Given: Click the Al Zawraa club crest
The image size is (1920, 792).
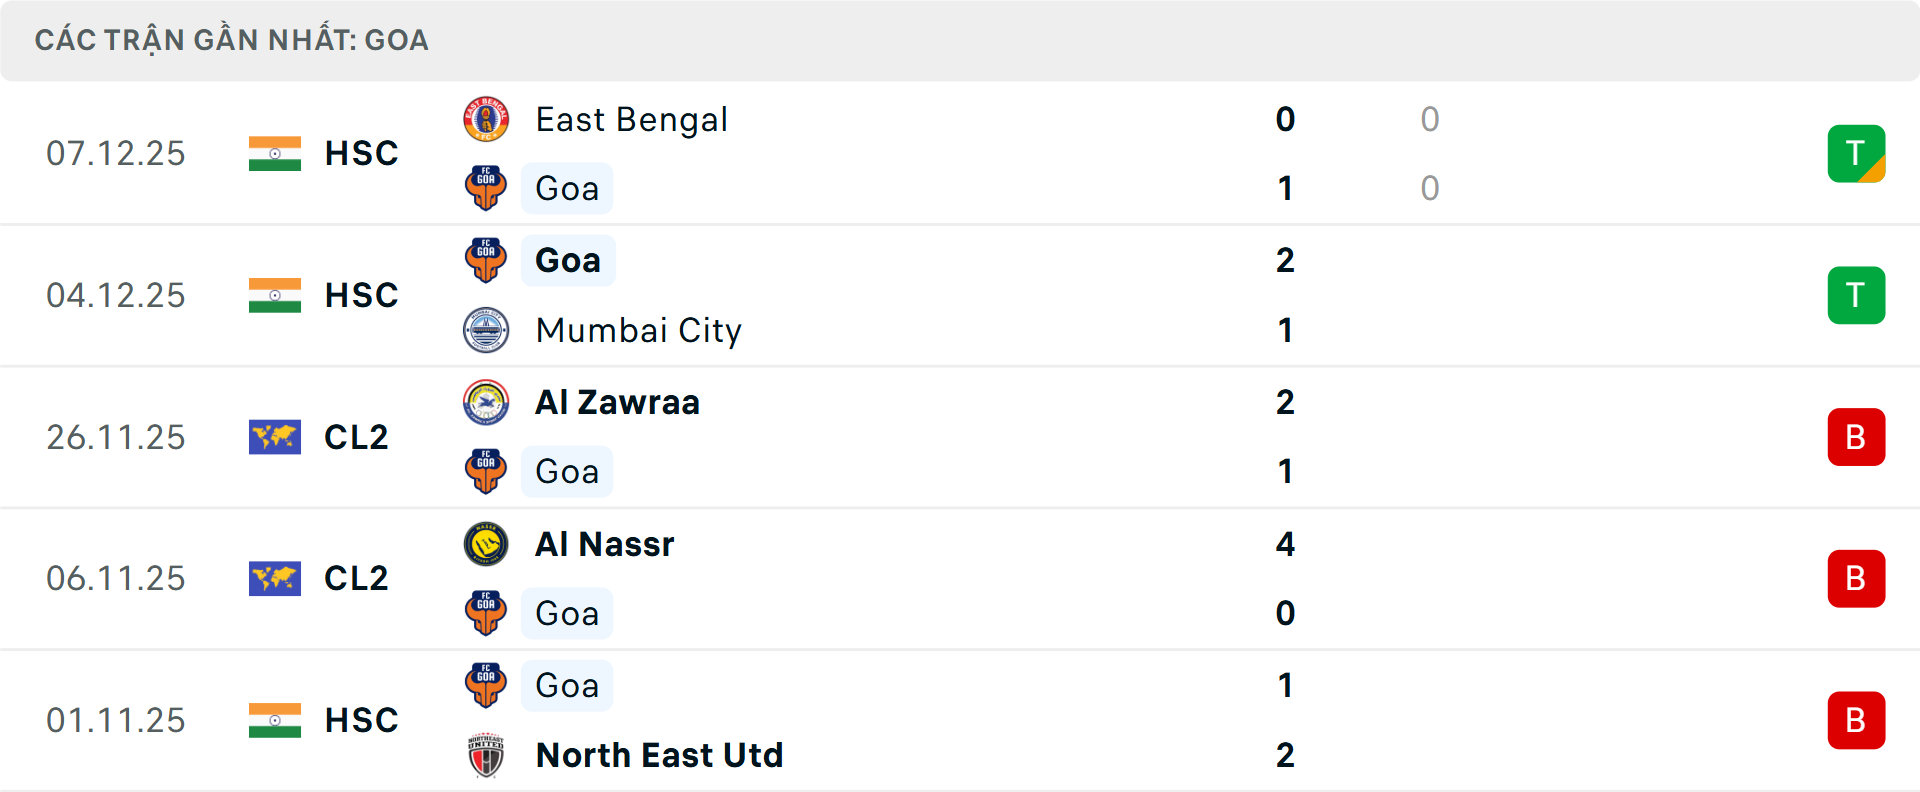Looking at the screenshot, I should [x=486, y=402].
